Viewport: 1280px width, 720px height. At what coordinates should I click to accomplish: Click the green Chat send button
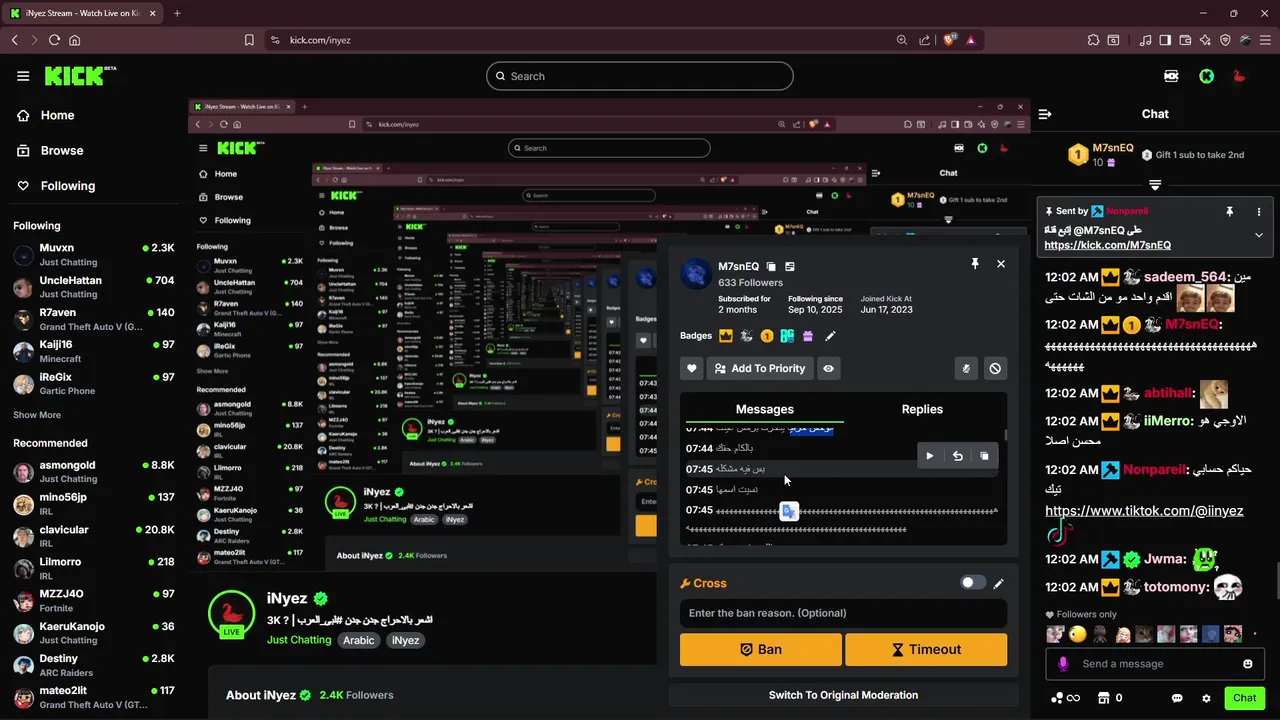1245,698
